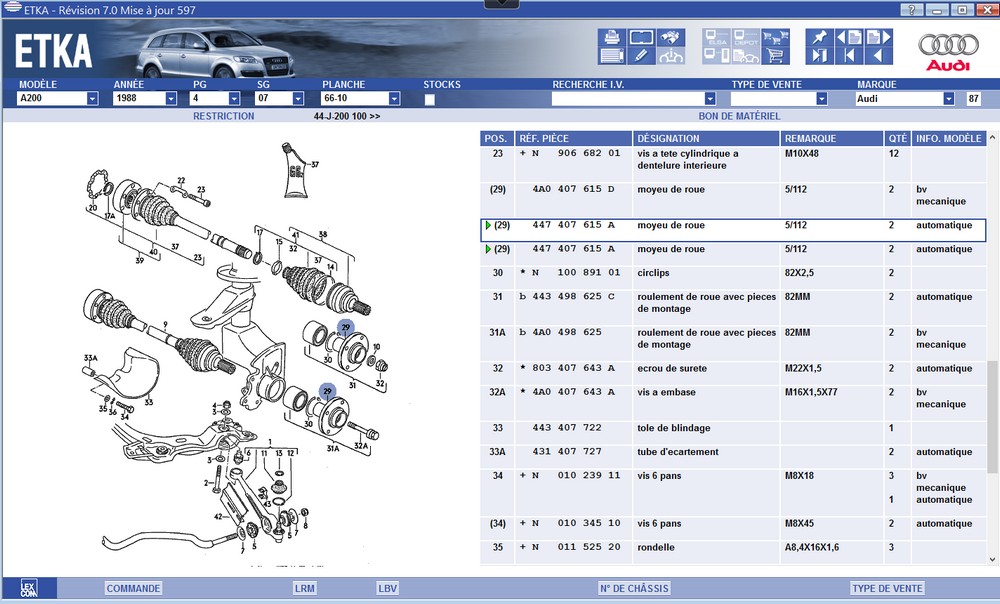Select the rondelle row
The image size is (1000, 604).
(x=733, y=552)
